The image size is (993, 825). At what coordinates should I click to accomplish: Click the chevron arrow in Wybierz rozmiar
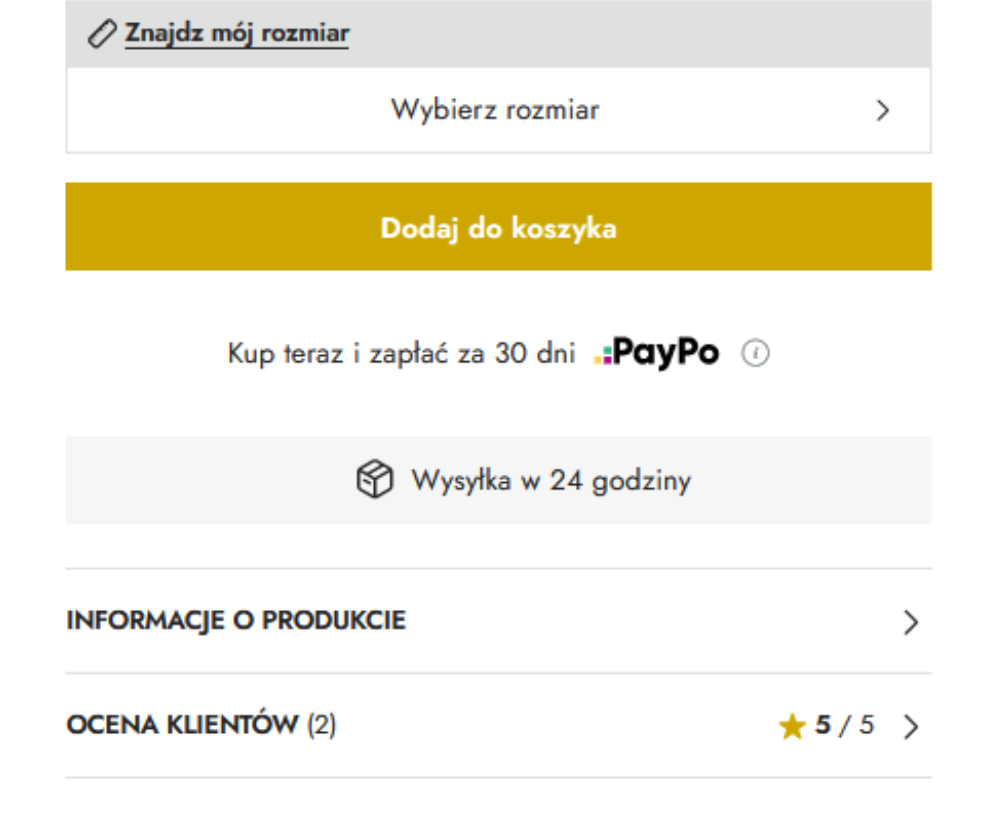[x=883, y=111]
